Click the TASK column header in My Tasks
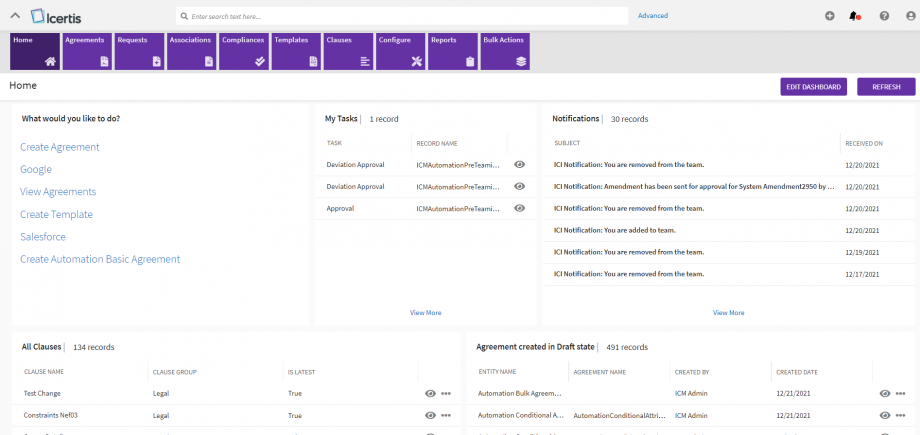 (x=334, y=143)
